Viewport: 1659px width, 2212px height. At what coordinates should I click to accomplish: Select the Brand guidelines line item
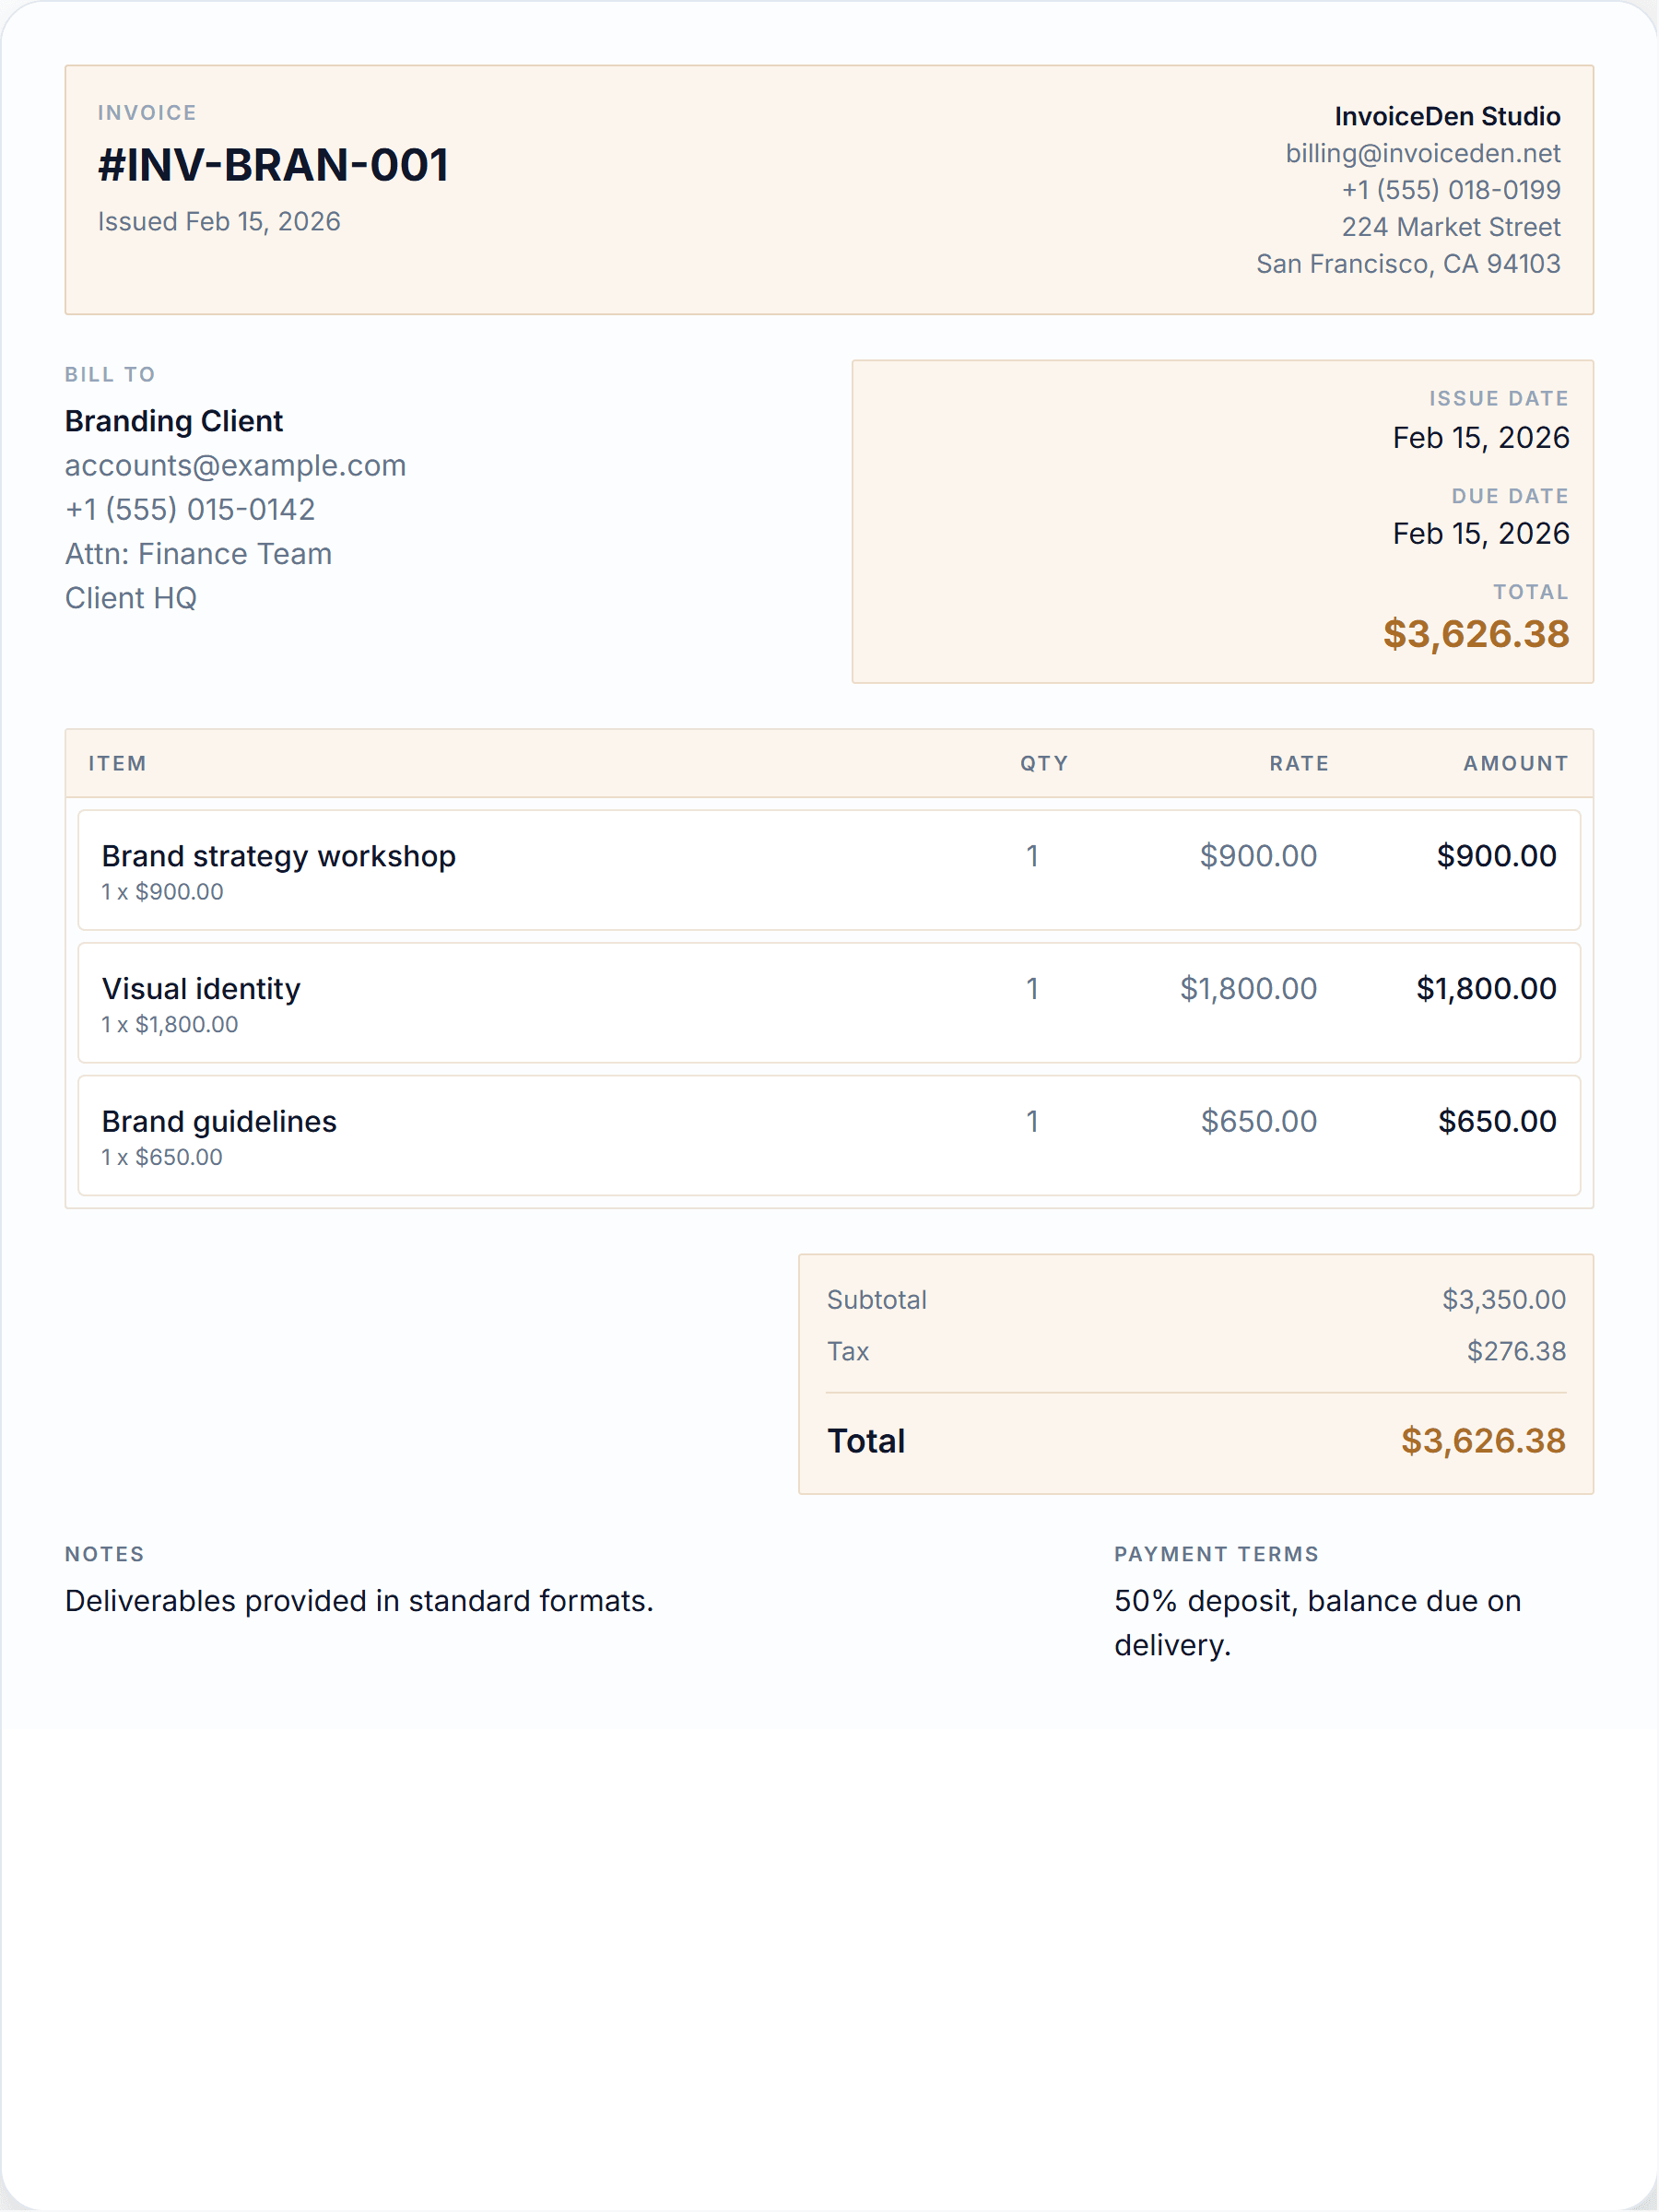pos(829,1136)
